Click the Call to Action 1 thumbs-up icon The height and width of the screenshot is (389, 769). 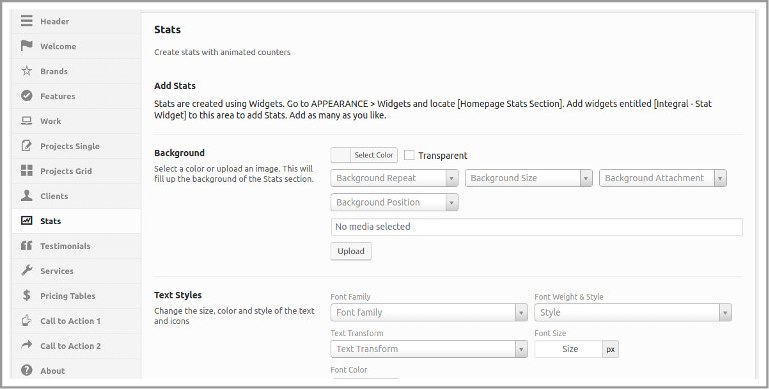(x=26, y=320)
